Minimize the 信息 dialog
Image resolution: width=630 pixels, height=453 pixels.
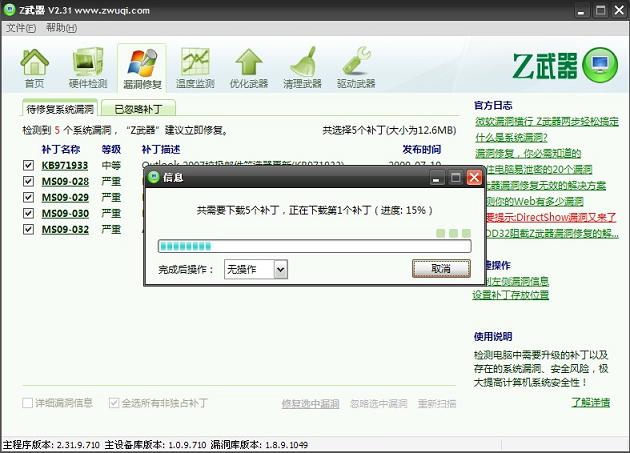pyautogui.click(x=436, y=177)
